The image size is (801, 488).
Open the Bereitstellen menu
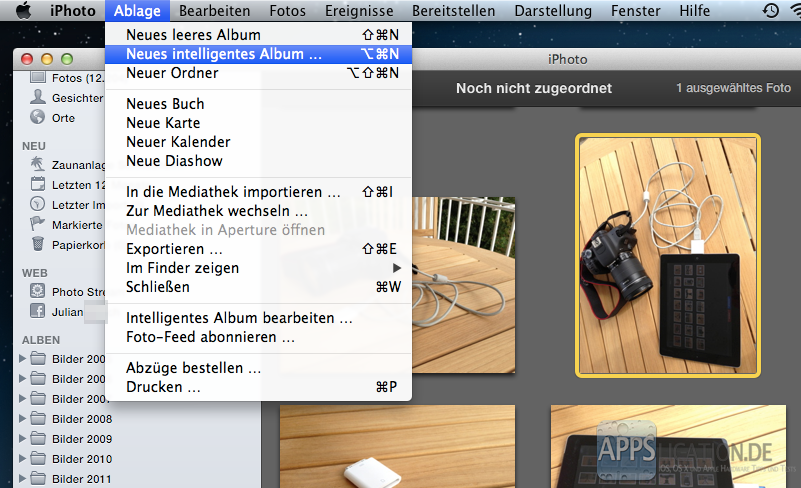pyautogui.click(x=454, y=11)
